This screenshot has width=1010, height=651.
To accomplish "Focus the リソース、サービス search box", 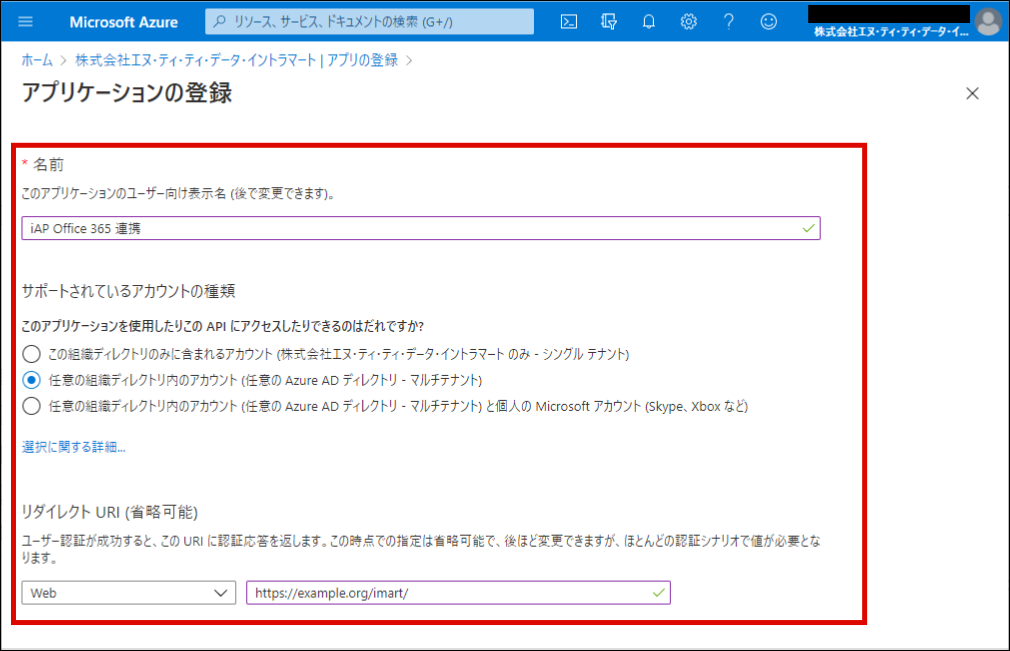I will pyautogui.click(x=370, y=22).
